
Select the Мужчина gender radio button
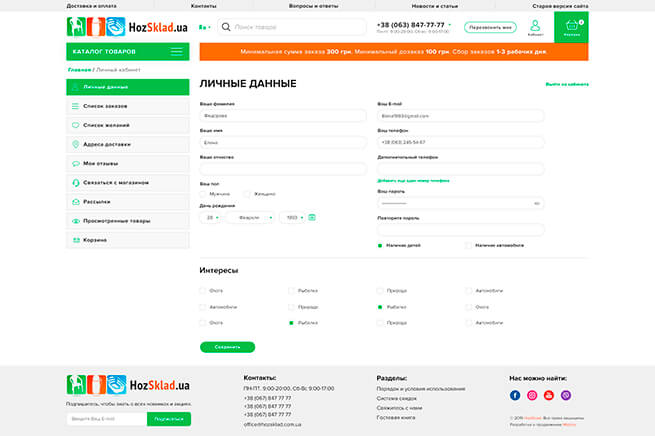pyautogui.click(x=203, y=194)
